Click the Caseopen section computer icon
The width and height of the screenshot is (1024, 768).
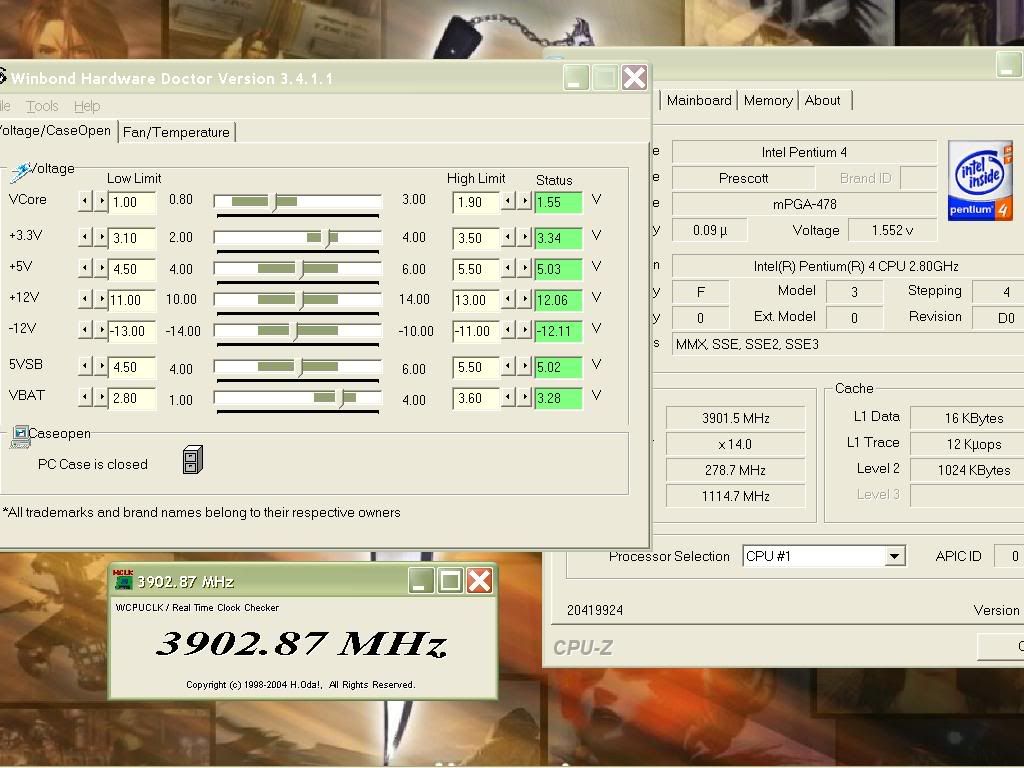click(x=19, y=435)
